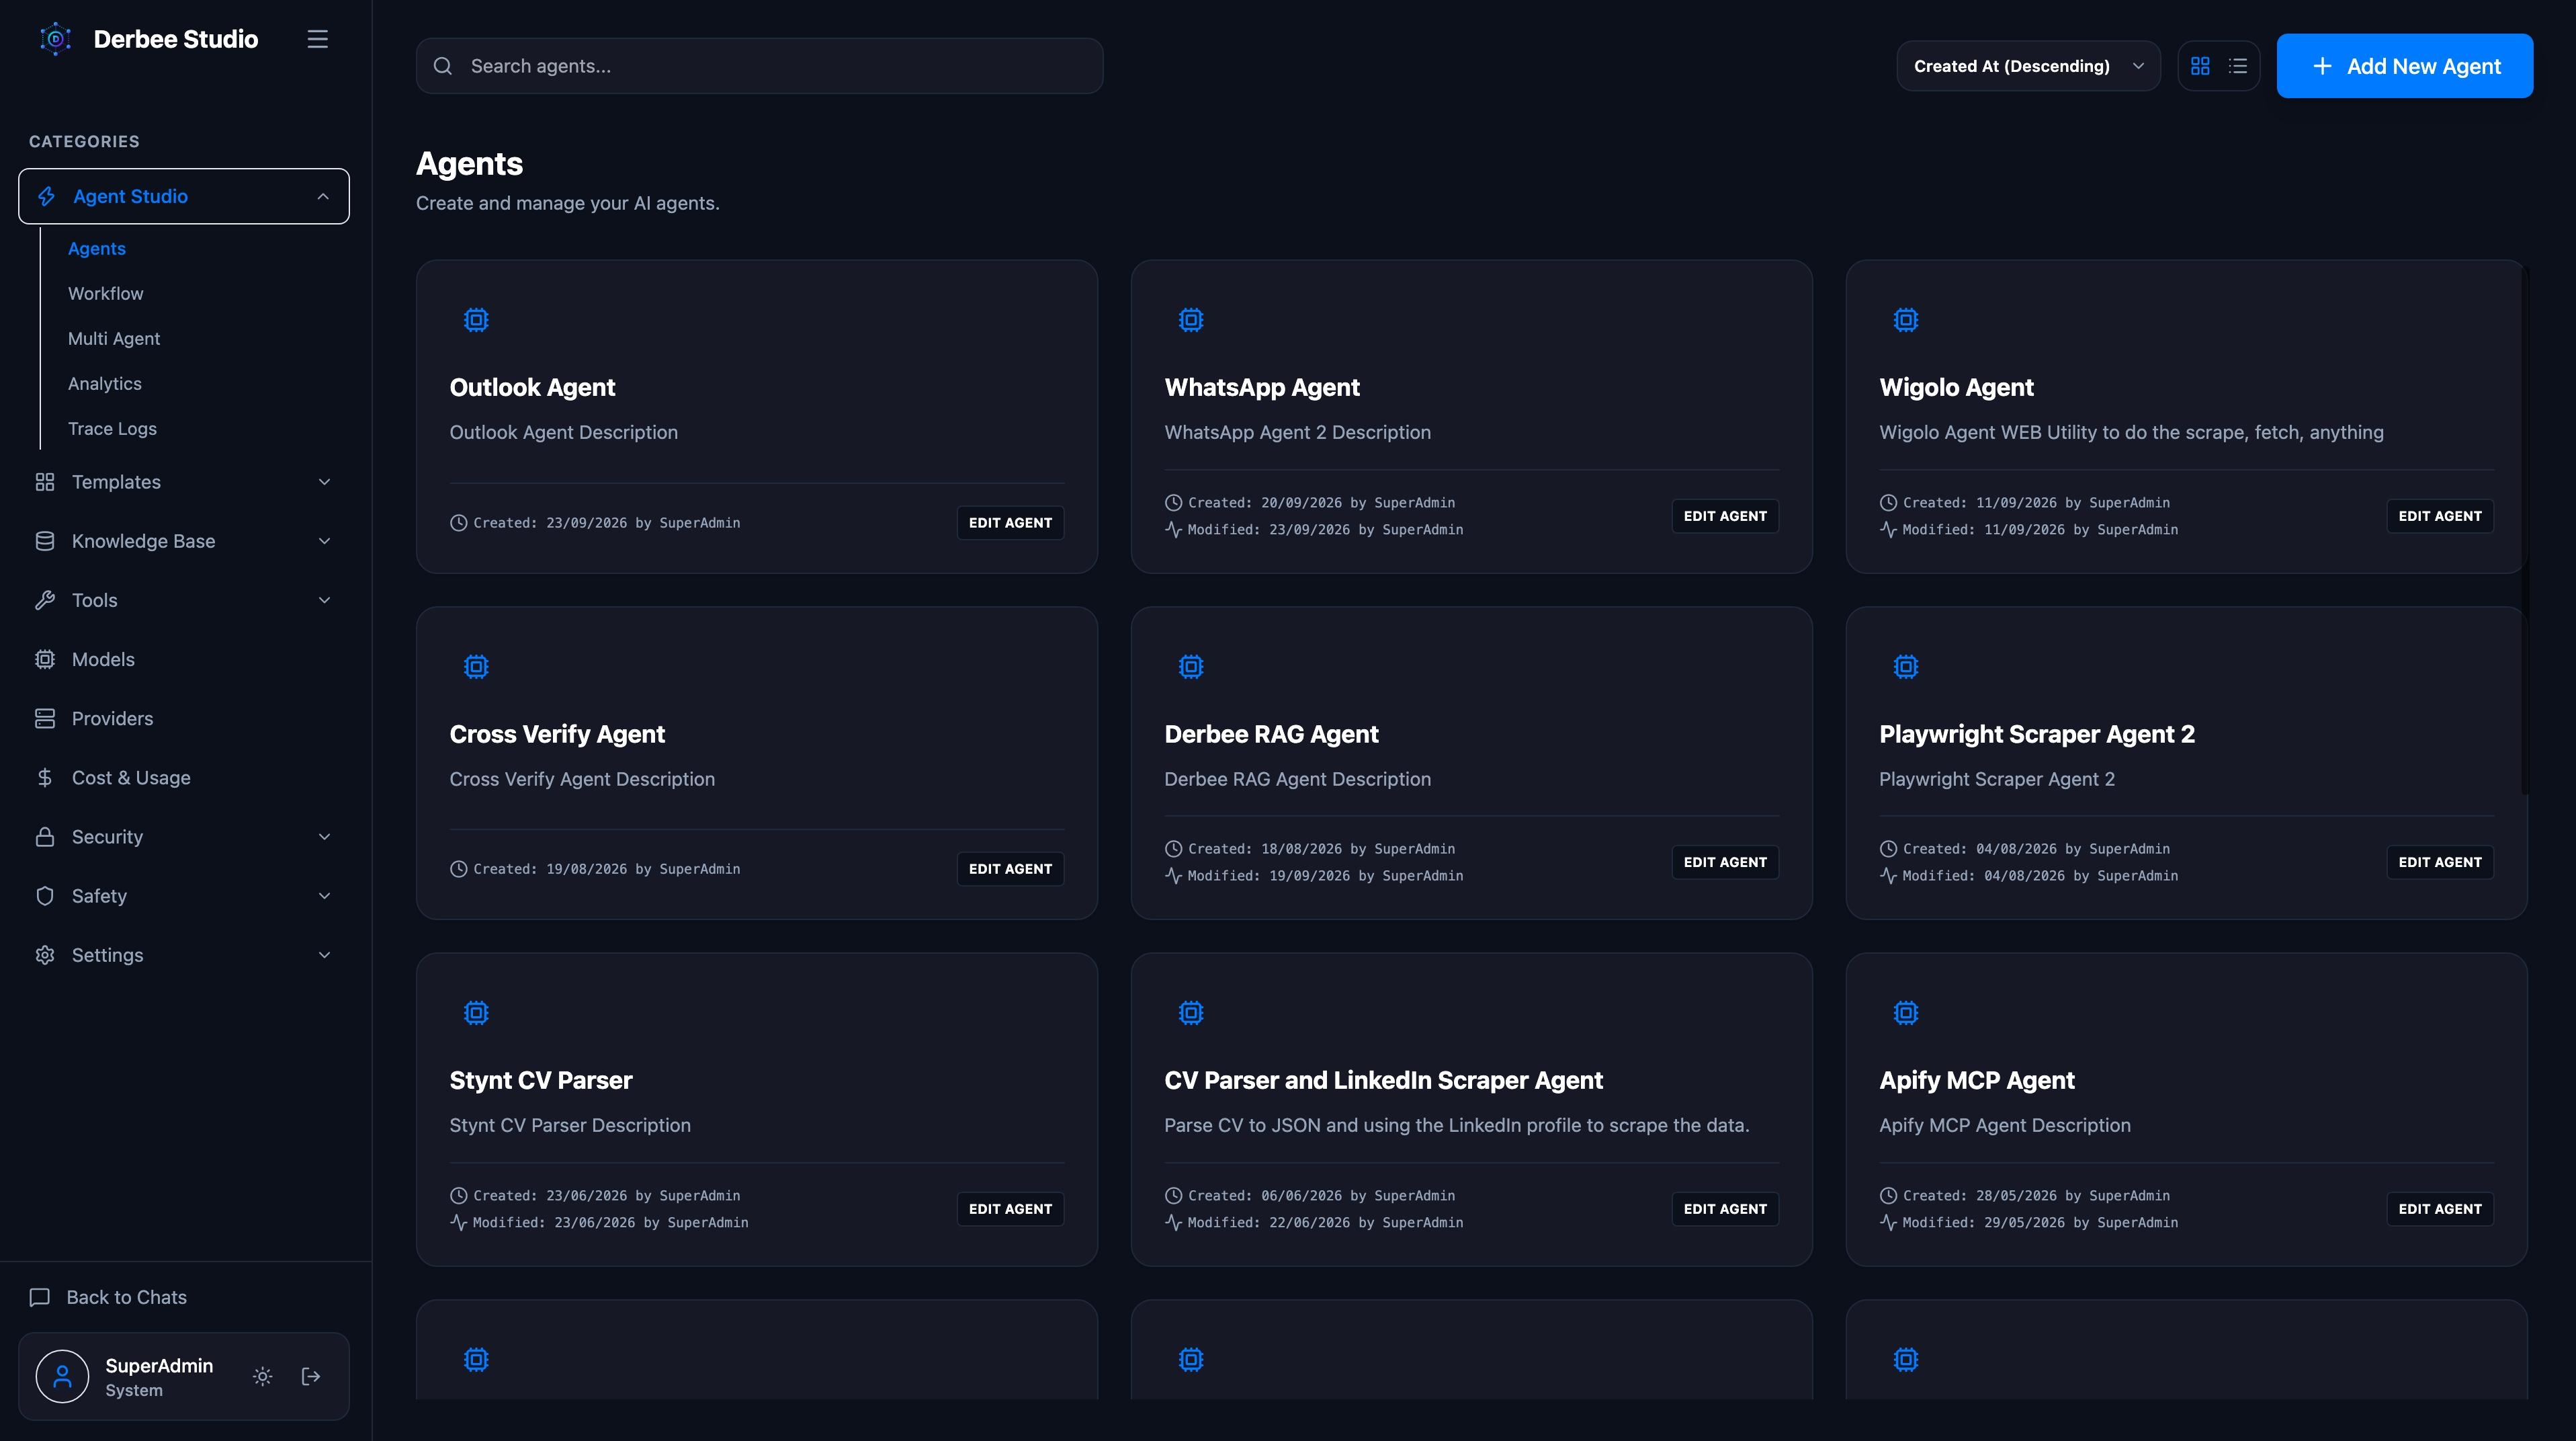View Trace Logs
The image size is (2576, 1441).
click(112, 428)
